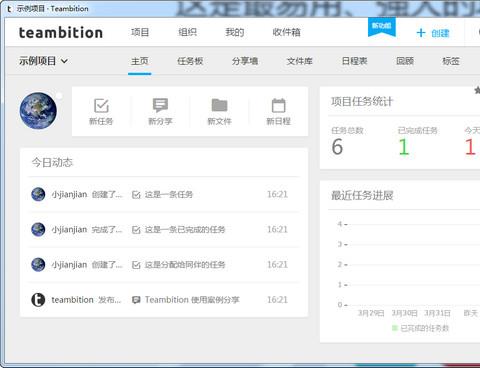480x368 pixels.
Task: Click the 新日程 calendar icon
Action: (x=279, y=106)
